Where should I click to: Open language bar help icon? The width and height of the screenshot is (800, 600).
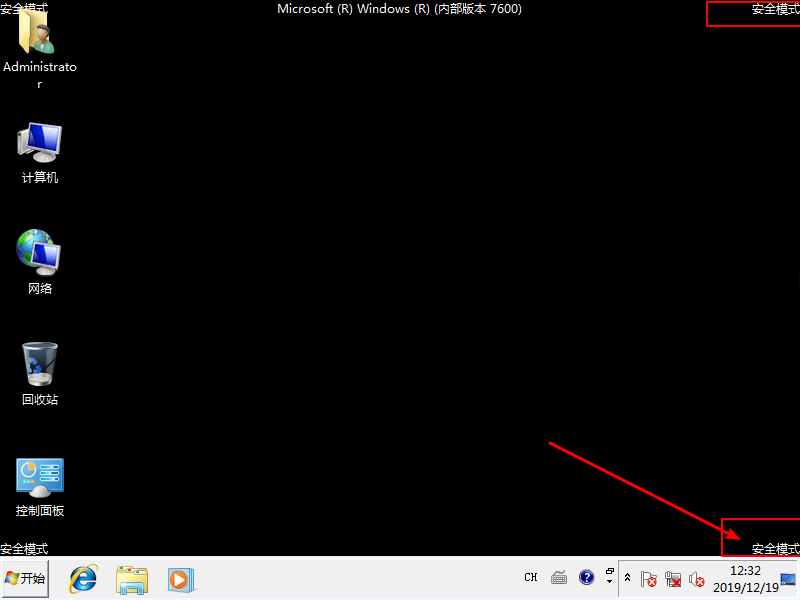click(586, 577)
